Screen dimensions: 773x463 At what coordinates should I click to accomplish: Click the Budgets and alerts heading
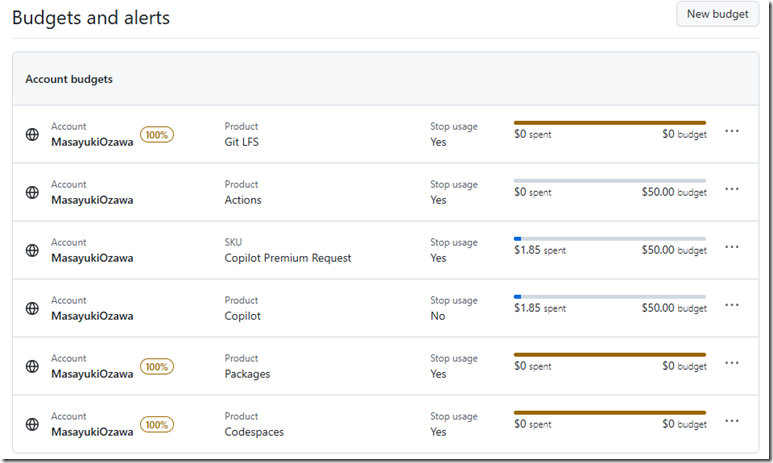(x=91, y=18)
